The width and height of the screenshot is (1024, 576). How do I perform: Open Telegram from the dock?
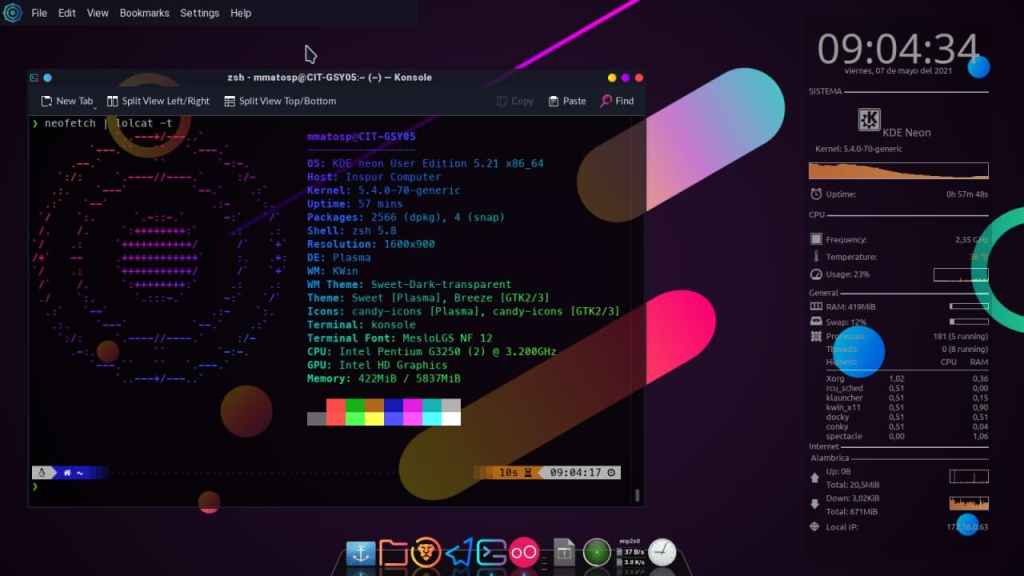459,552
